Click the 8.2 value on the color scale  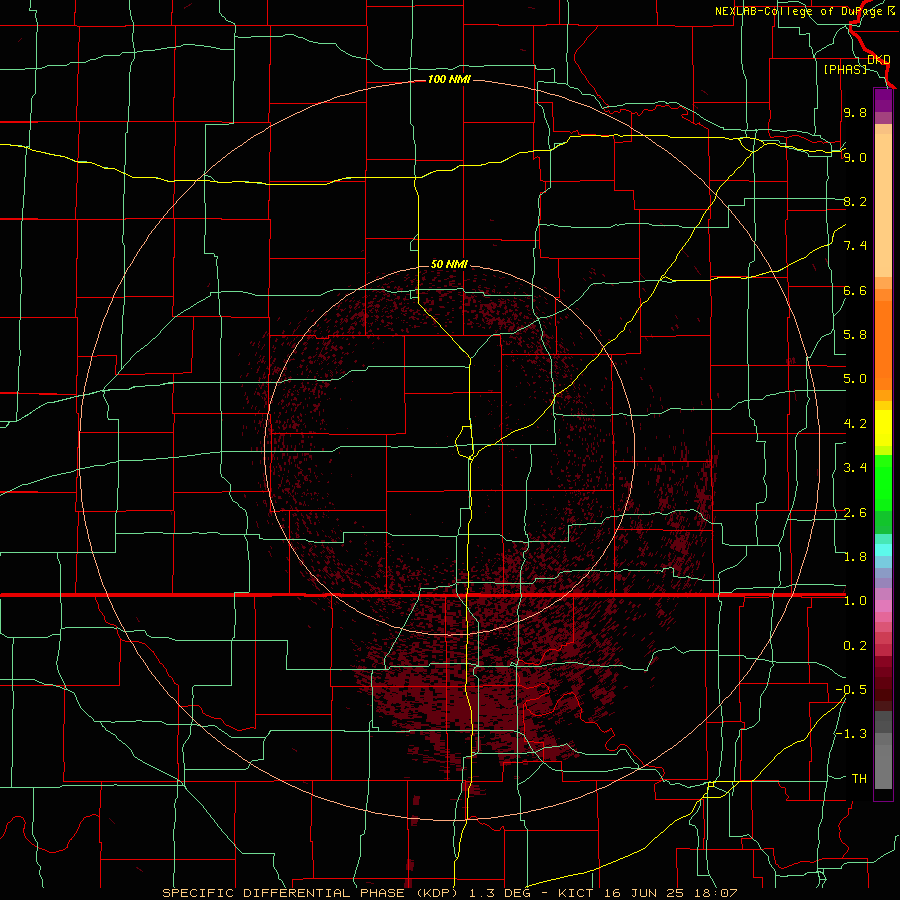tap(855, 201)
